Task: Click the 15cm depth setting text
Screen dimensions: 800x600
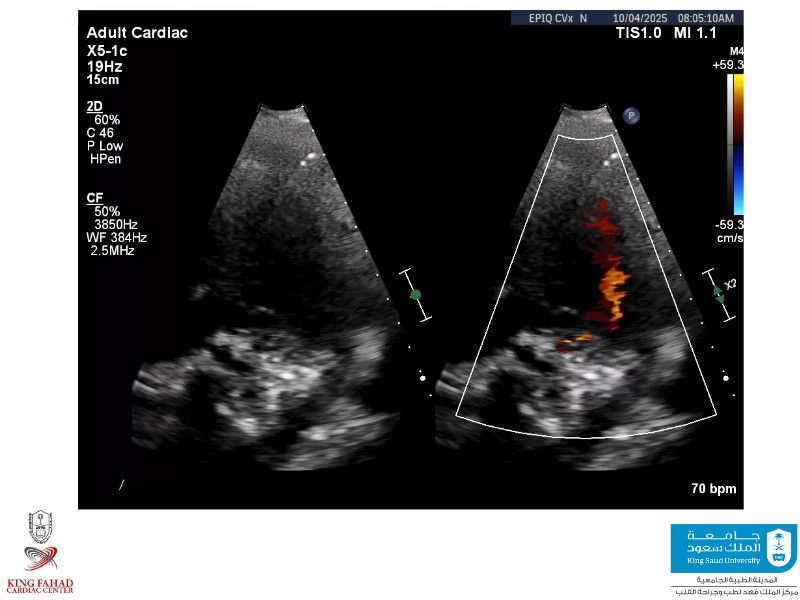Action: click(103, 80)
